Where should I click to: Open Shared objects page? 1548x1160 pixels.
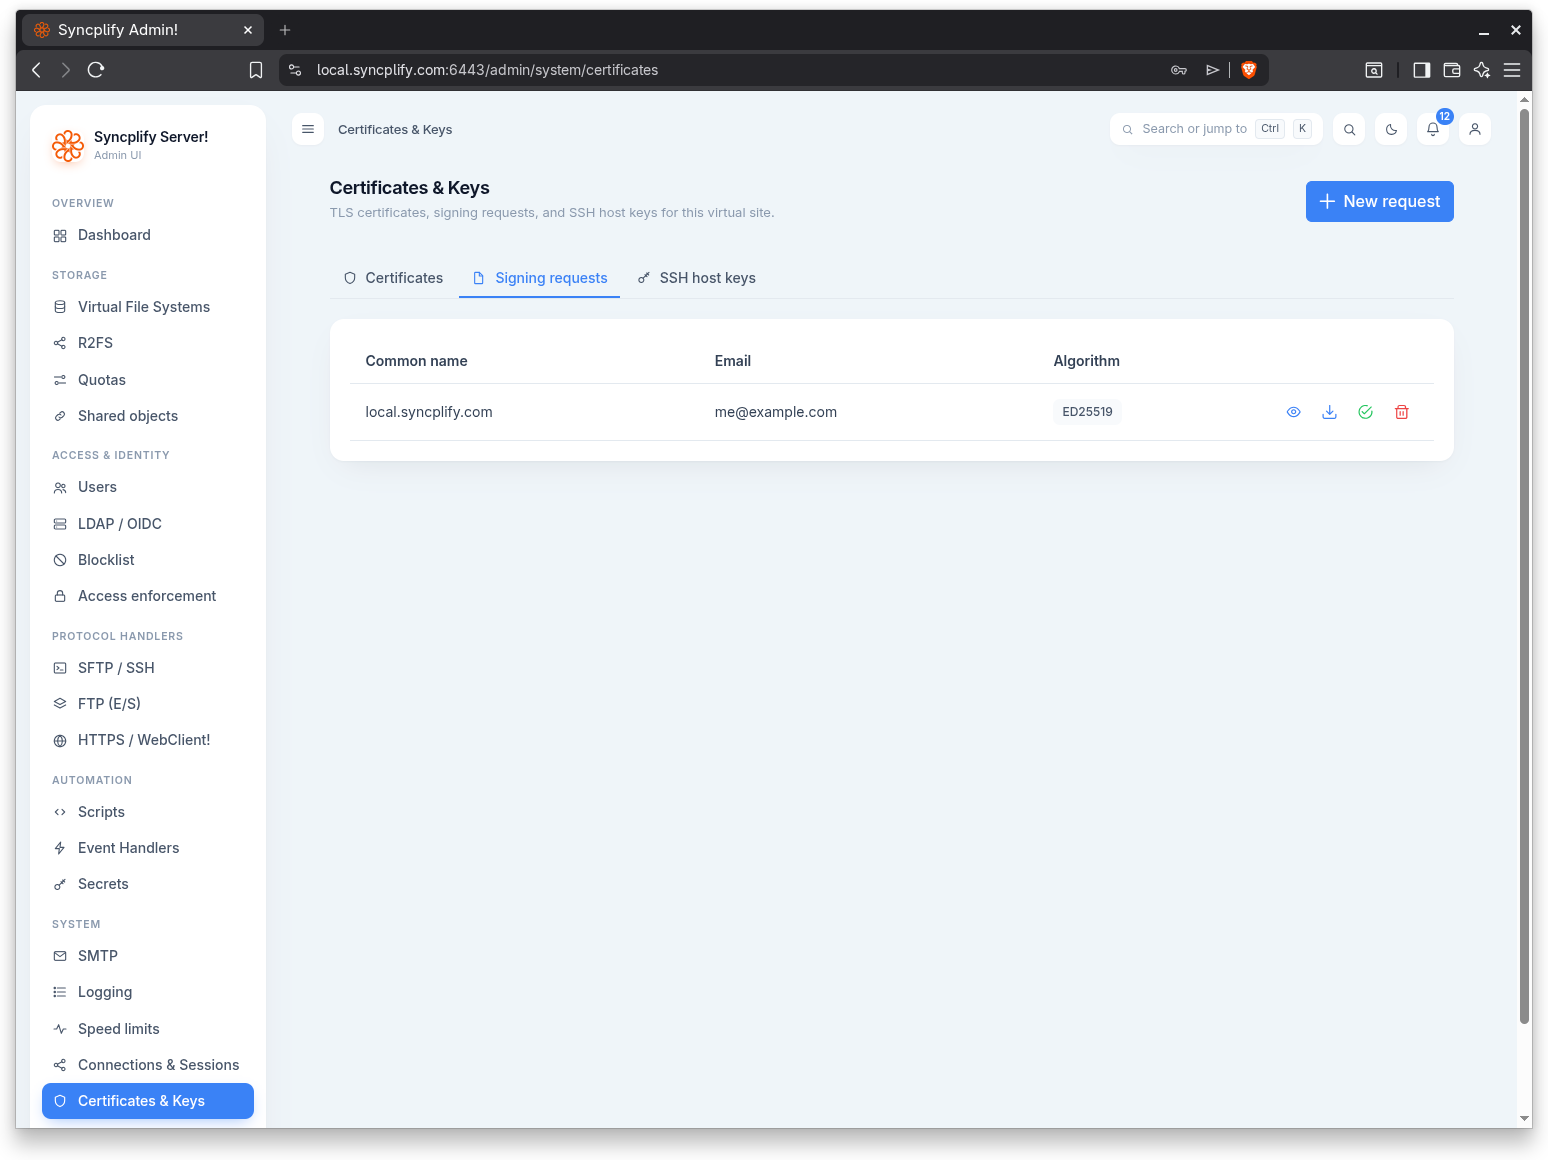148,416
